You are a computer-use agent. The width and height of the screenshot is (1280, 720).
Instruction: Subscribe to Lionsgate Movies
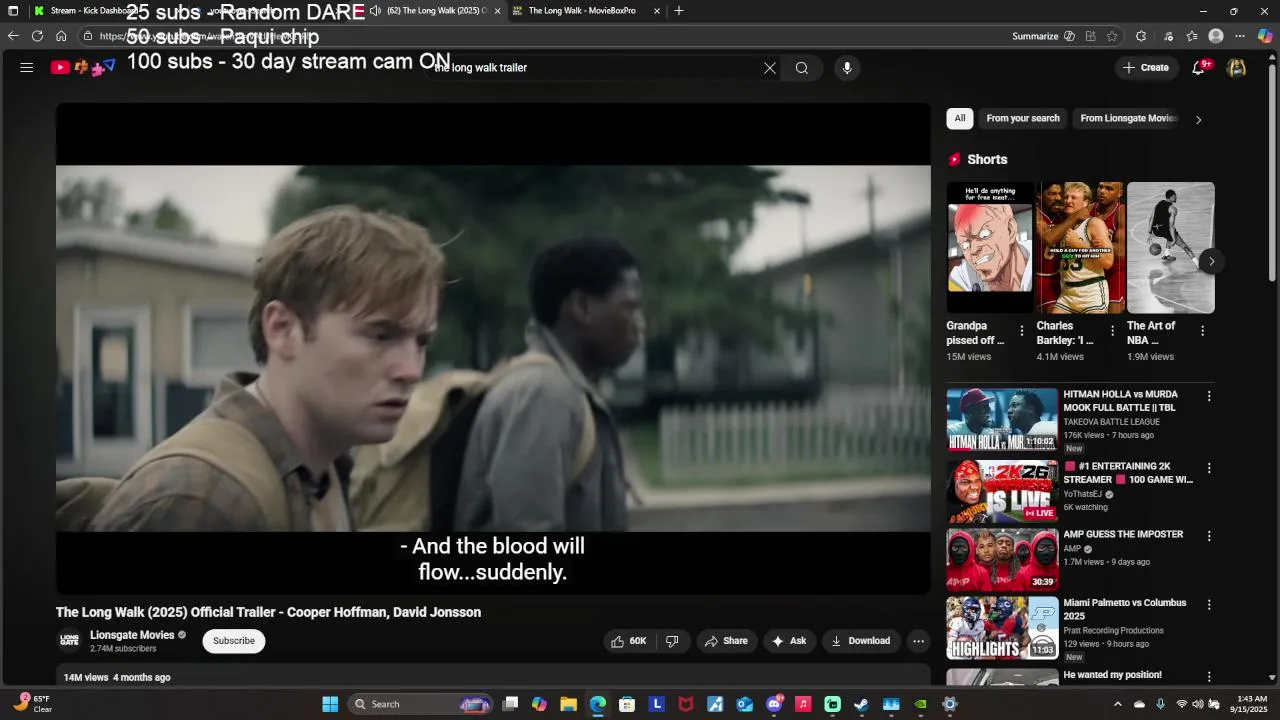[x=234, y=641]
